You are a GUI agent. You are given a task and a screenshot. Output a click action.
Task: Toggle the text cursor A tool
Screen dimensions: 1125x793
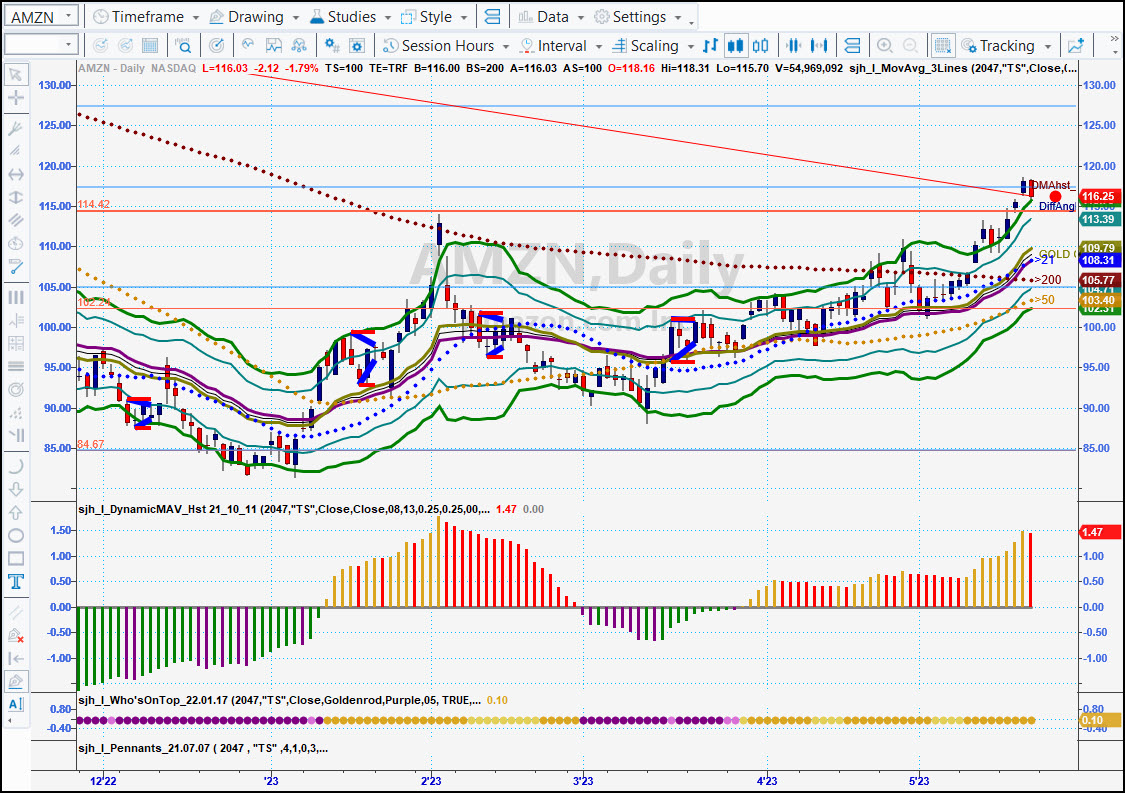(x=15, y=704)
